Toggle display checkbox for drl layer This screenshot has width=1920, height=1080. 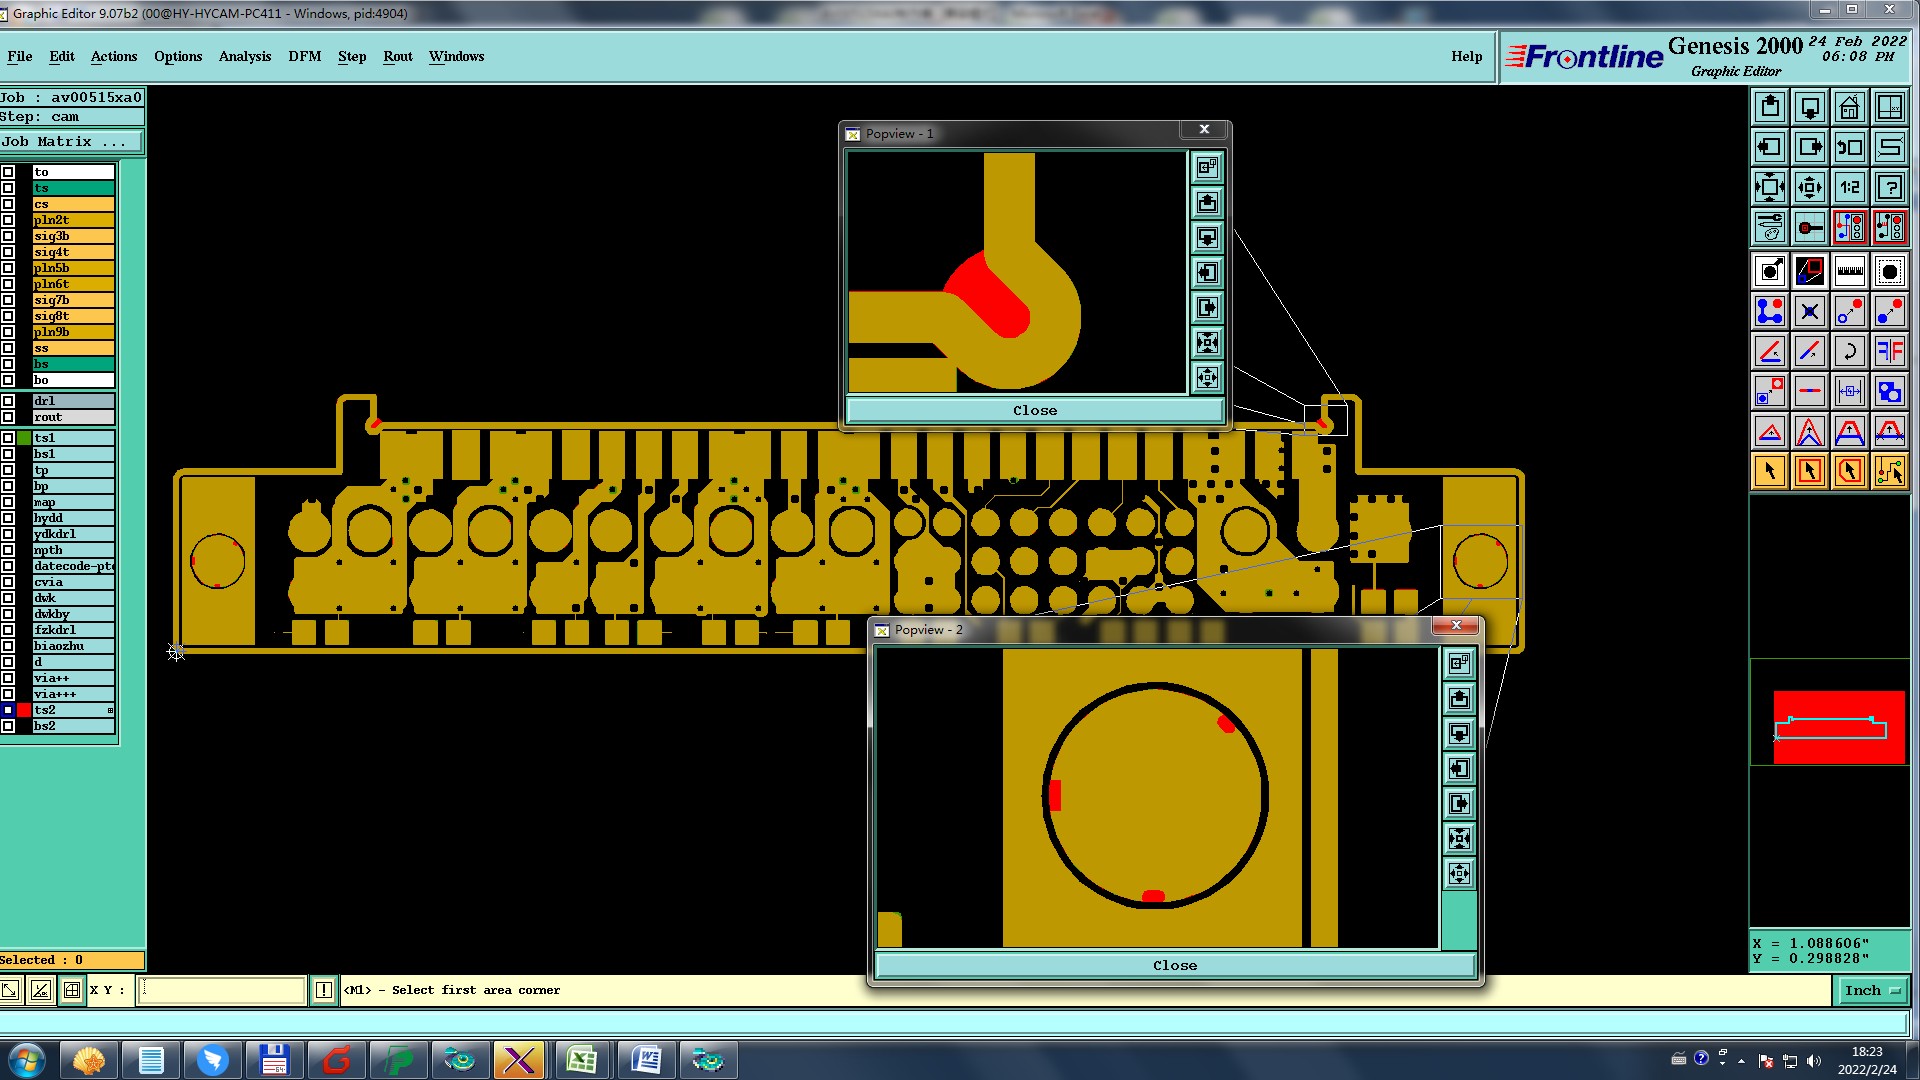tap(8, 401)
